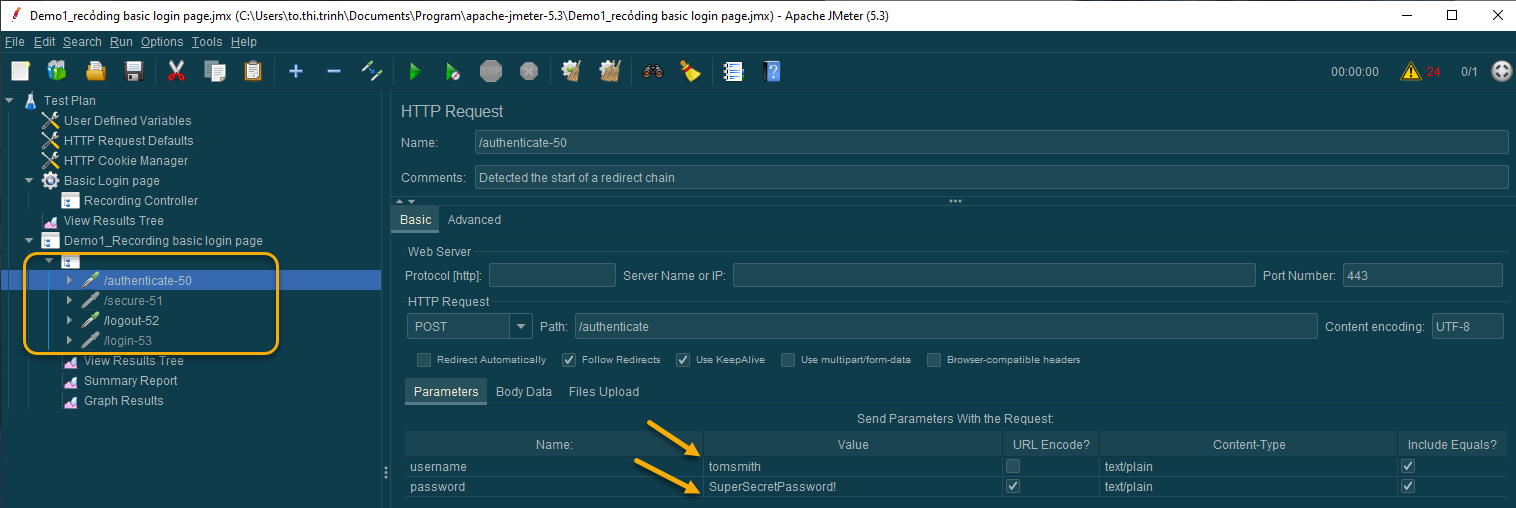Save the test plan with floppy icon
Viewport: 1516px width, 508px height.
(x=134, y=71)
